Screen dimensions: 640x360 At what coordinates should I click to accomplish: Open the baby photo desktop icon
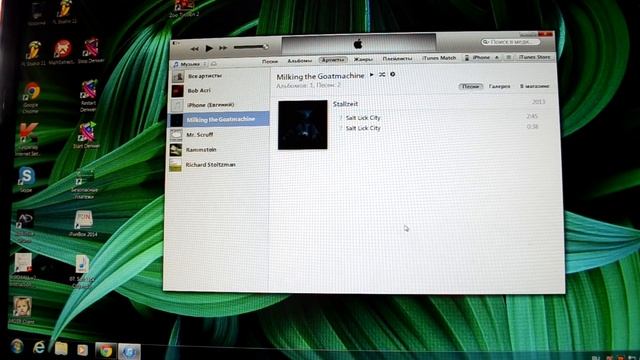pos(22,310)
